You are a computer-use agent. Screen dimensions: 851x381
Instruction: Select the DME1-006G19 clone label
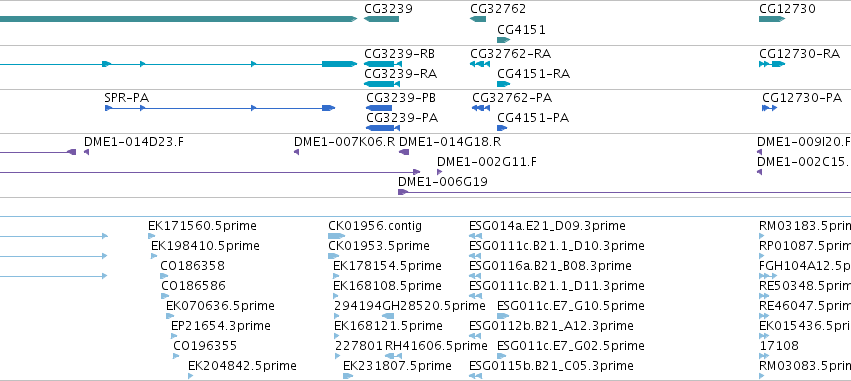coord(443,182)
